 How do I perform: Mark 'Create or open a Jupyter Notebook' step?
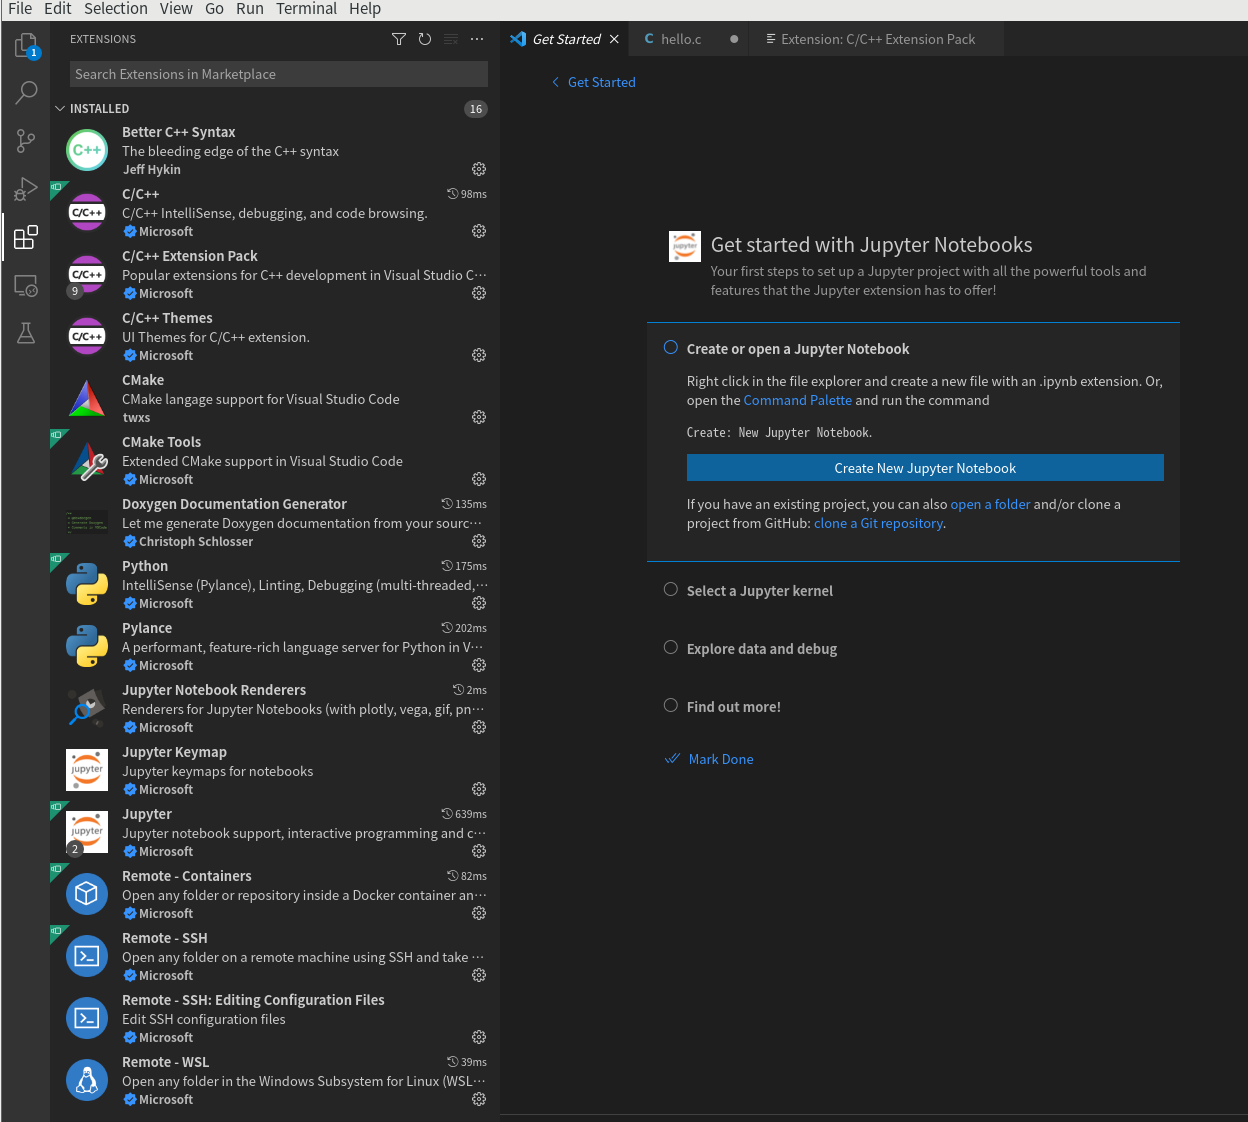pos(671,348)
